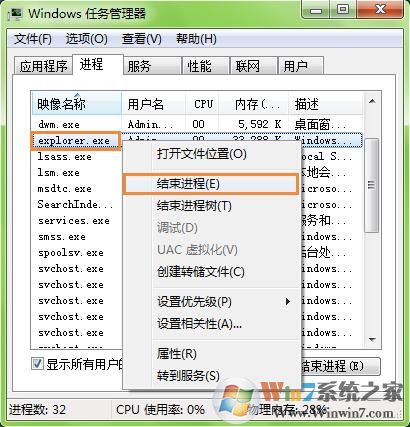The width and height of the screenshot is (410, 427).
Task: Select the lsass.exe process row
Action: (77, 157)
